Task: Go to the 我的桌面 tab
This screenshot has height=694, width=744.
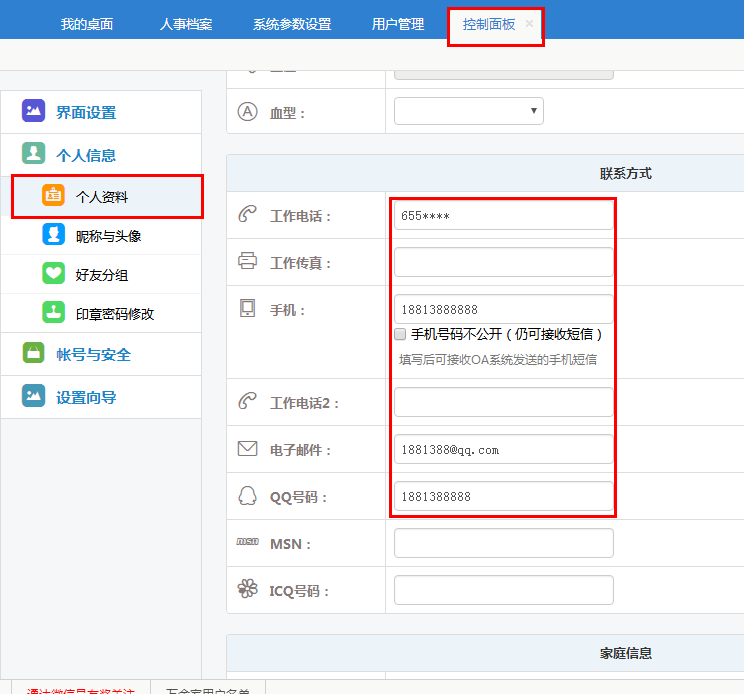Action: (x=87, y=24)
